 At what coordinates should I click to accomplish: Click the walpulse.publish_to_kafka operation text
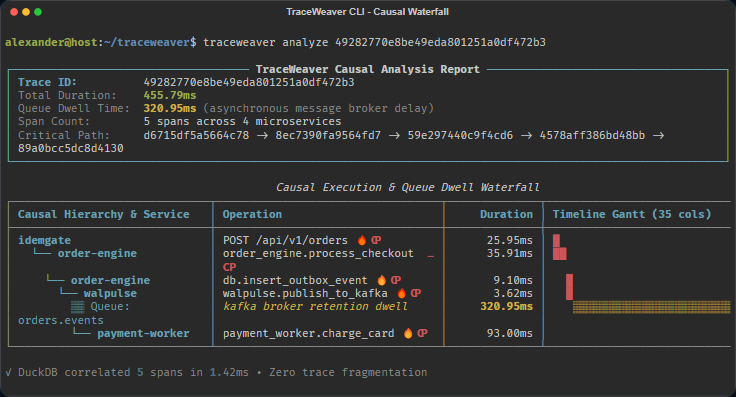point(305,293)
